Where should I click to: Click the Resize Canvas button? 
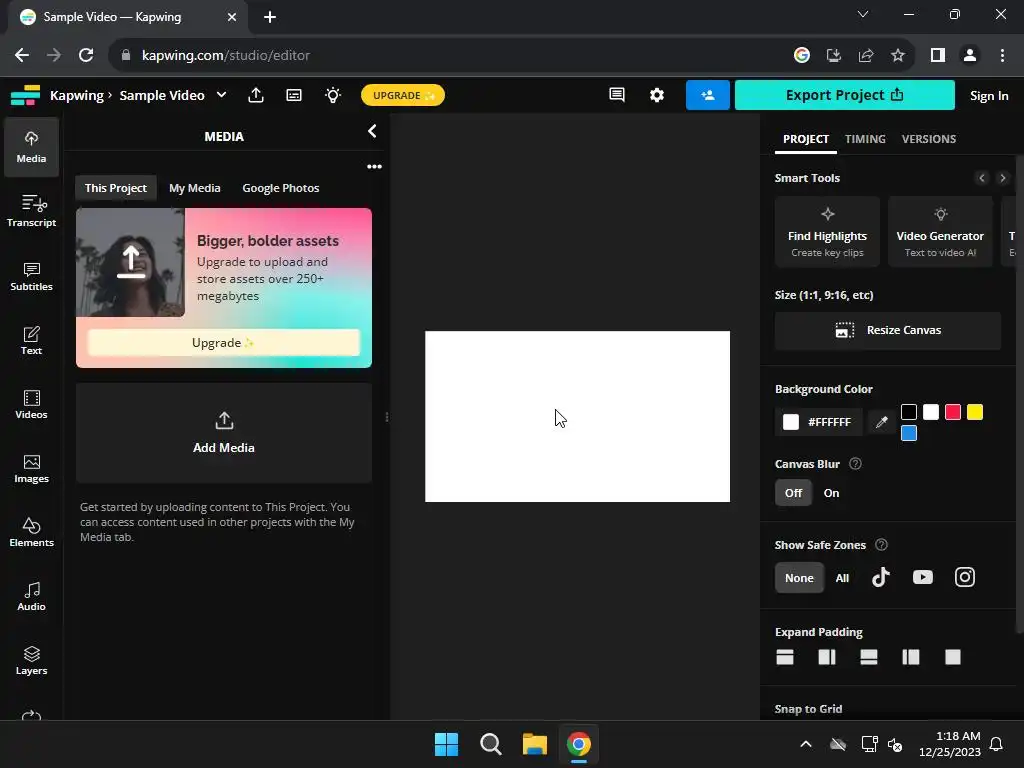click(x=888, y=330)
